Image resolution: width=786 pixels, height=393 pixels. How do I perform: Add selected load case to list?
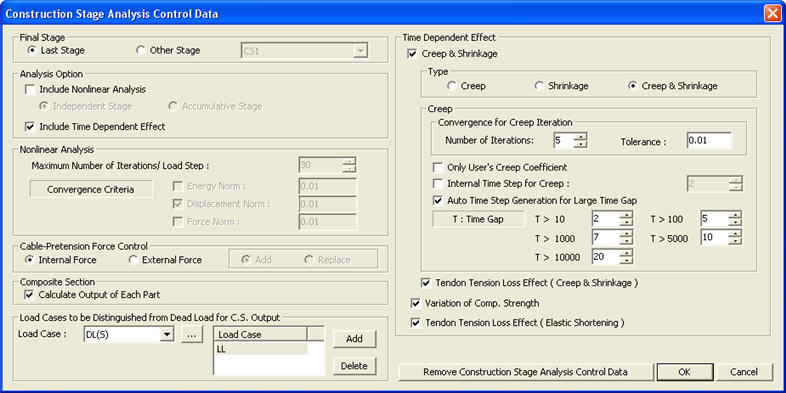pyautogui.click(x=354, y=339)
